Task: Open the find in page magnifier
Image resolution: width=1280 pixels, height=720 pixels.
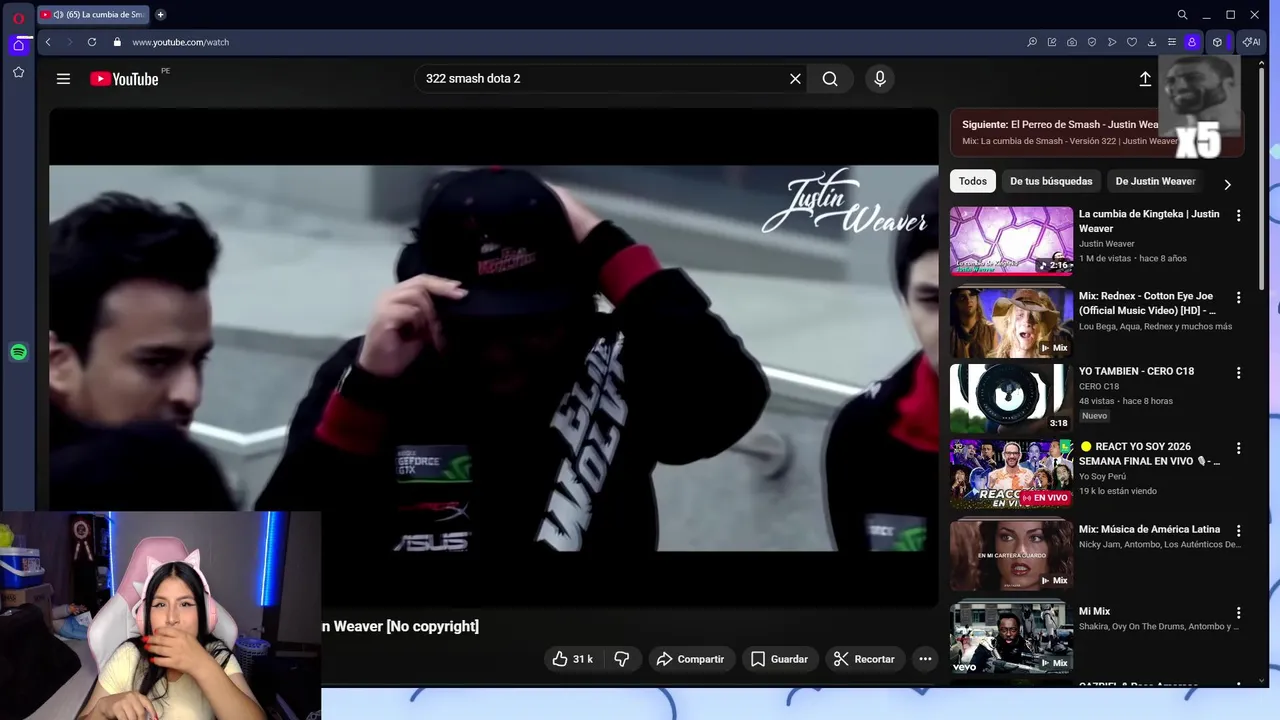Action: 1032,42
